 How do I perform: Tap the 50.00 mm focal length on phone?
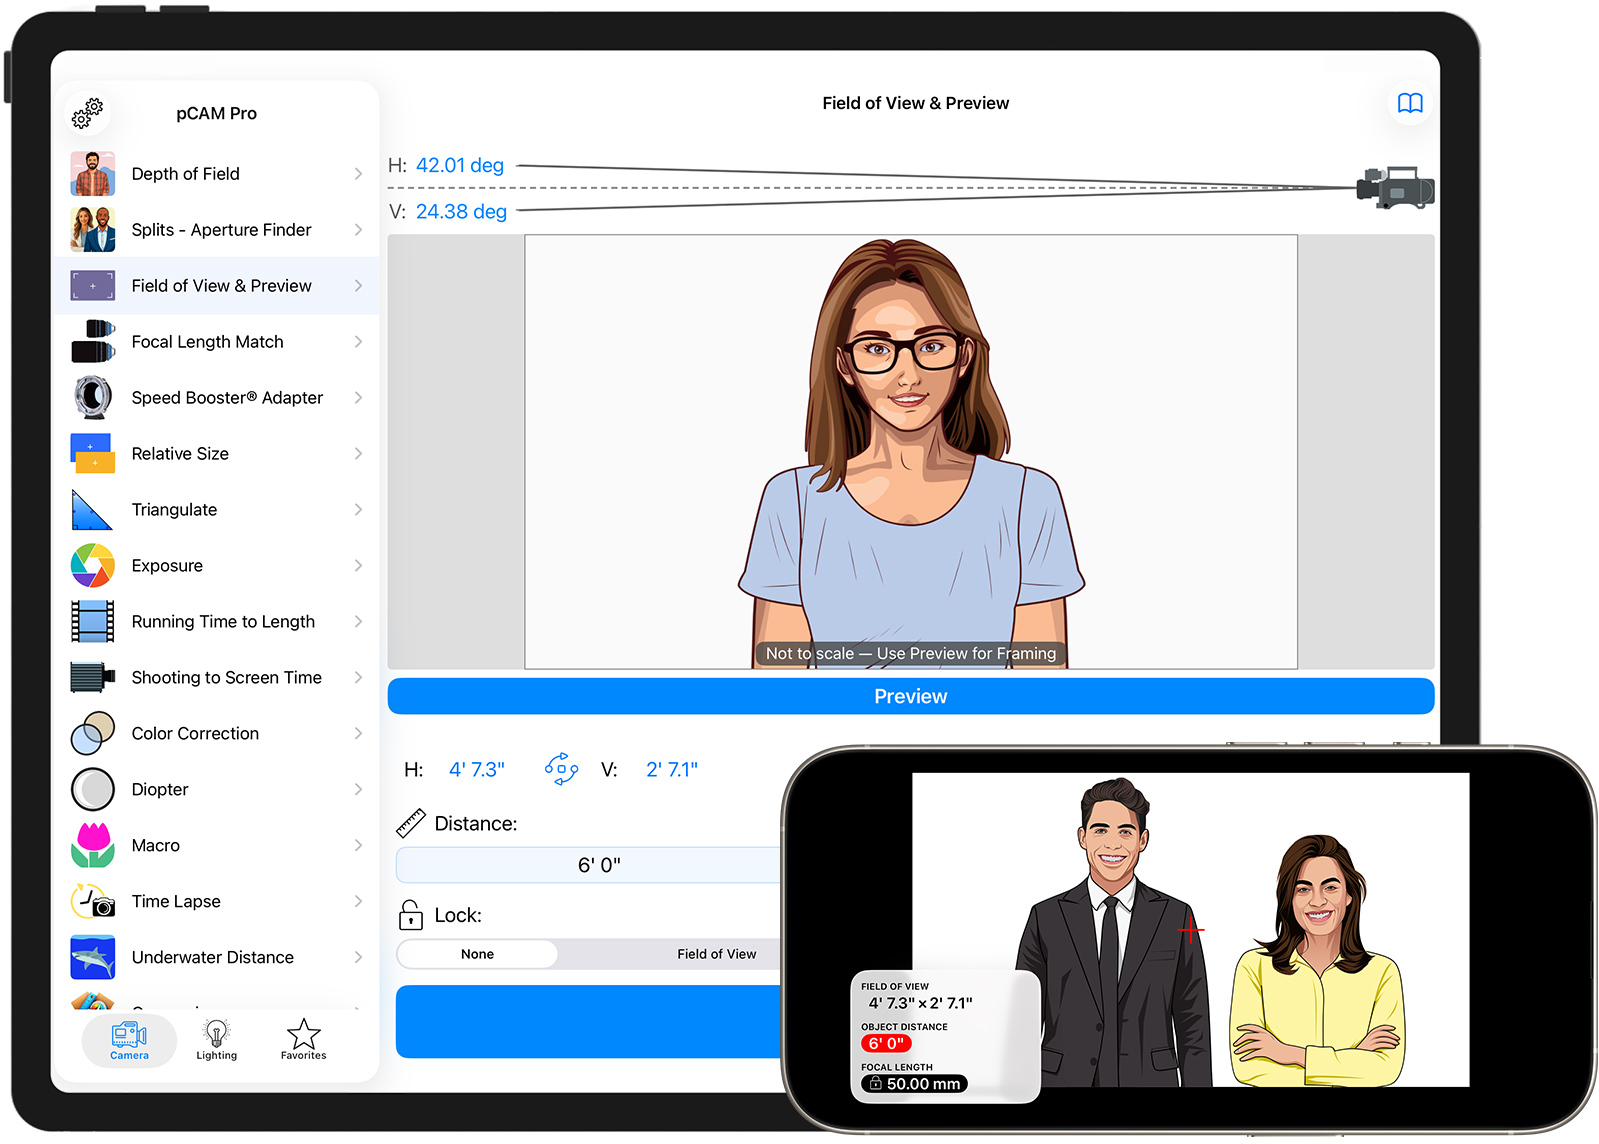[x=914, y=1084]
